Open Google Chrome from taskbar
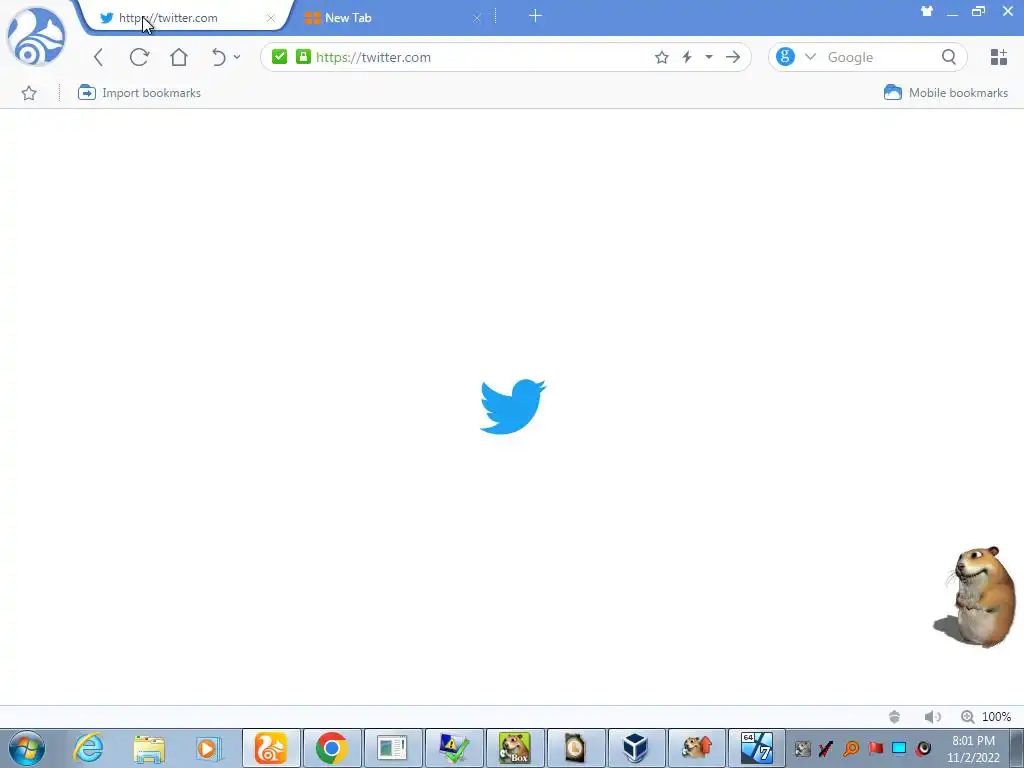 [x=332, y=748]
